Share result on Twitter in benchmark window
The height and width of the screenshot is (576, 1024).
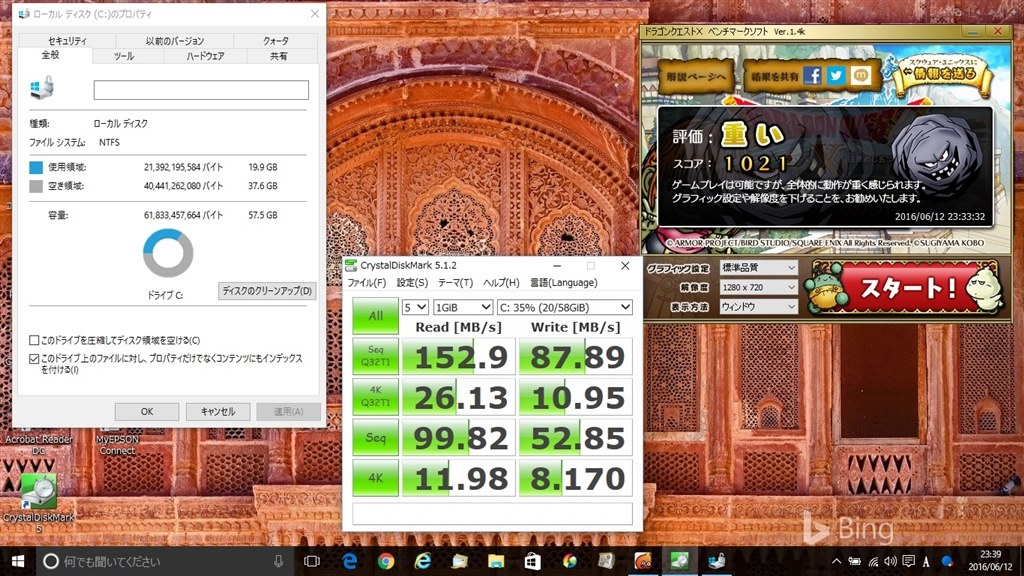tap(836, 76)
